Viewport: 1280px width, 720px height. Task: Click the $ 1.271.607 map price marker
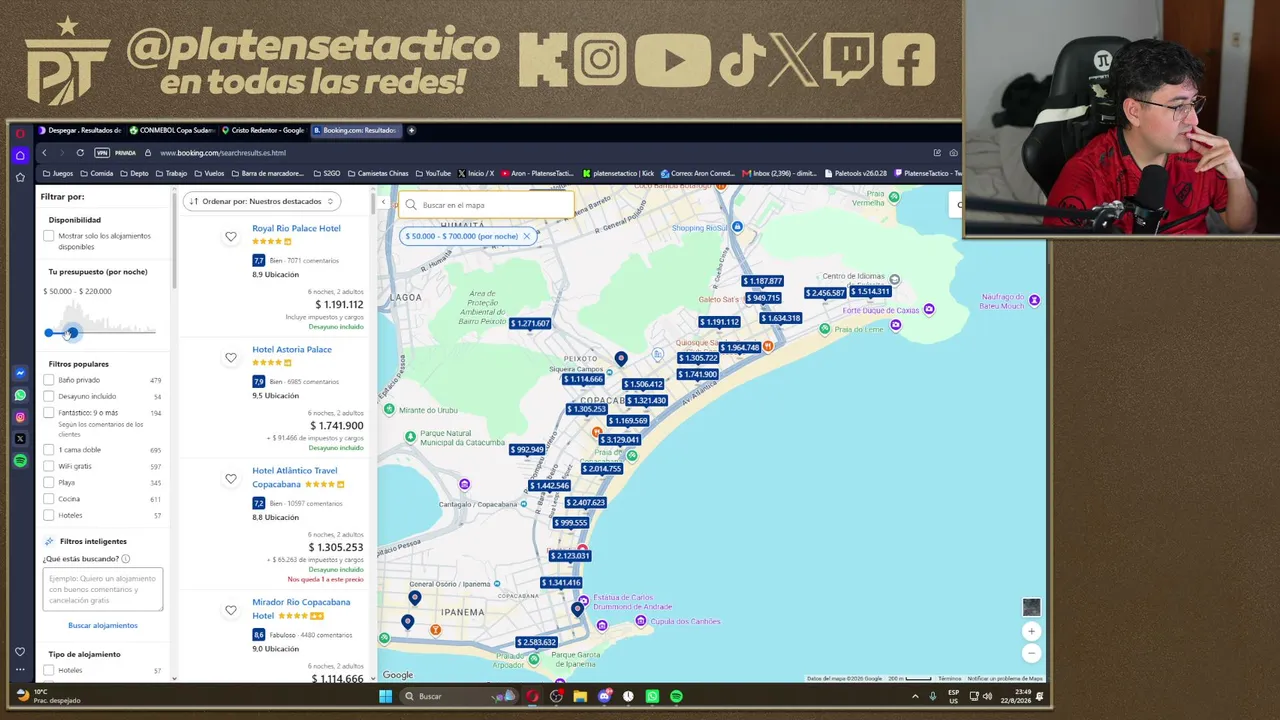click(x=530, y=324)
